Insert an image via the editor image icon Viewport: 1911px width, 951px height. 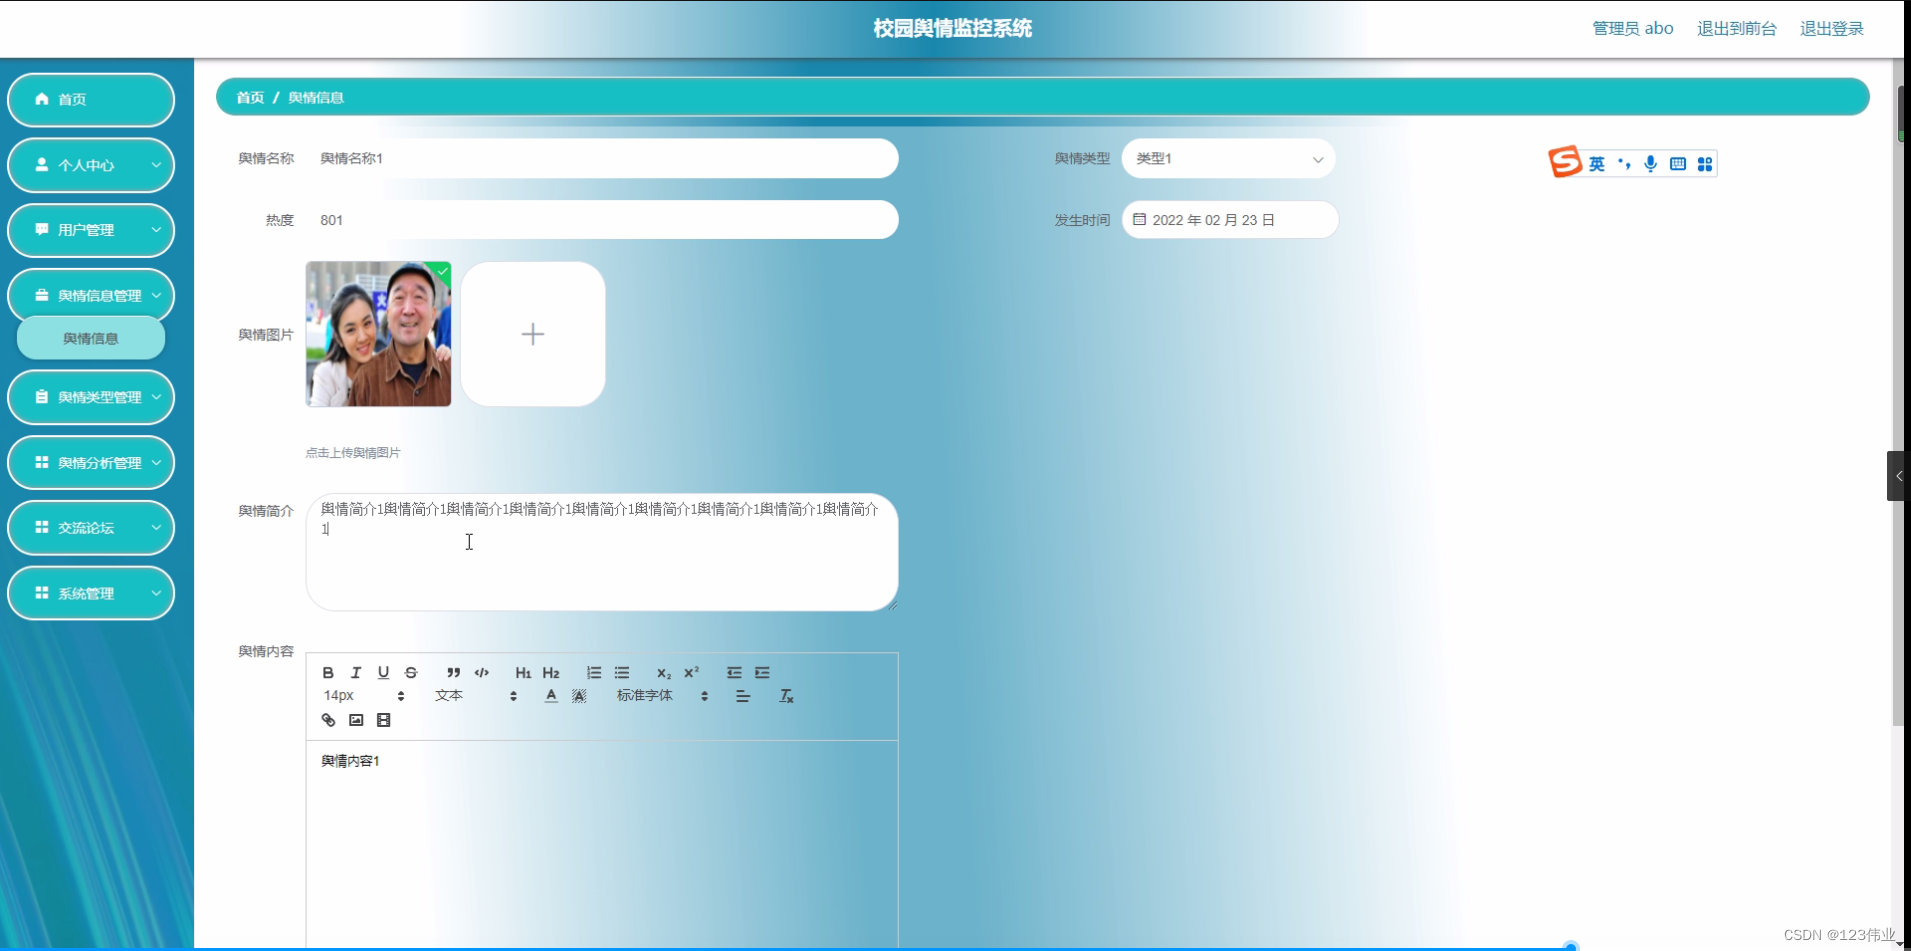pos(356,720)
